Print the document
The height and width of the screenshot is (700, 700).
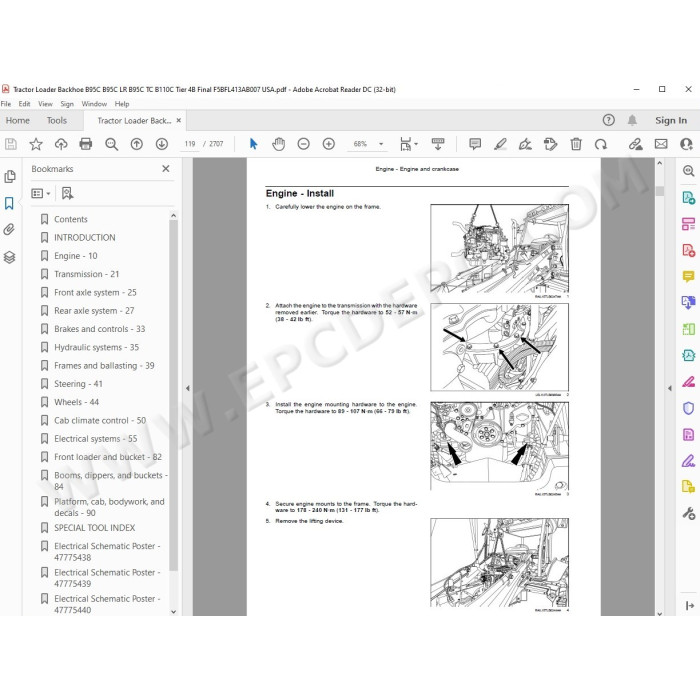(86, 144)
